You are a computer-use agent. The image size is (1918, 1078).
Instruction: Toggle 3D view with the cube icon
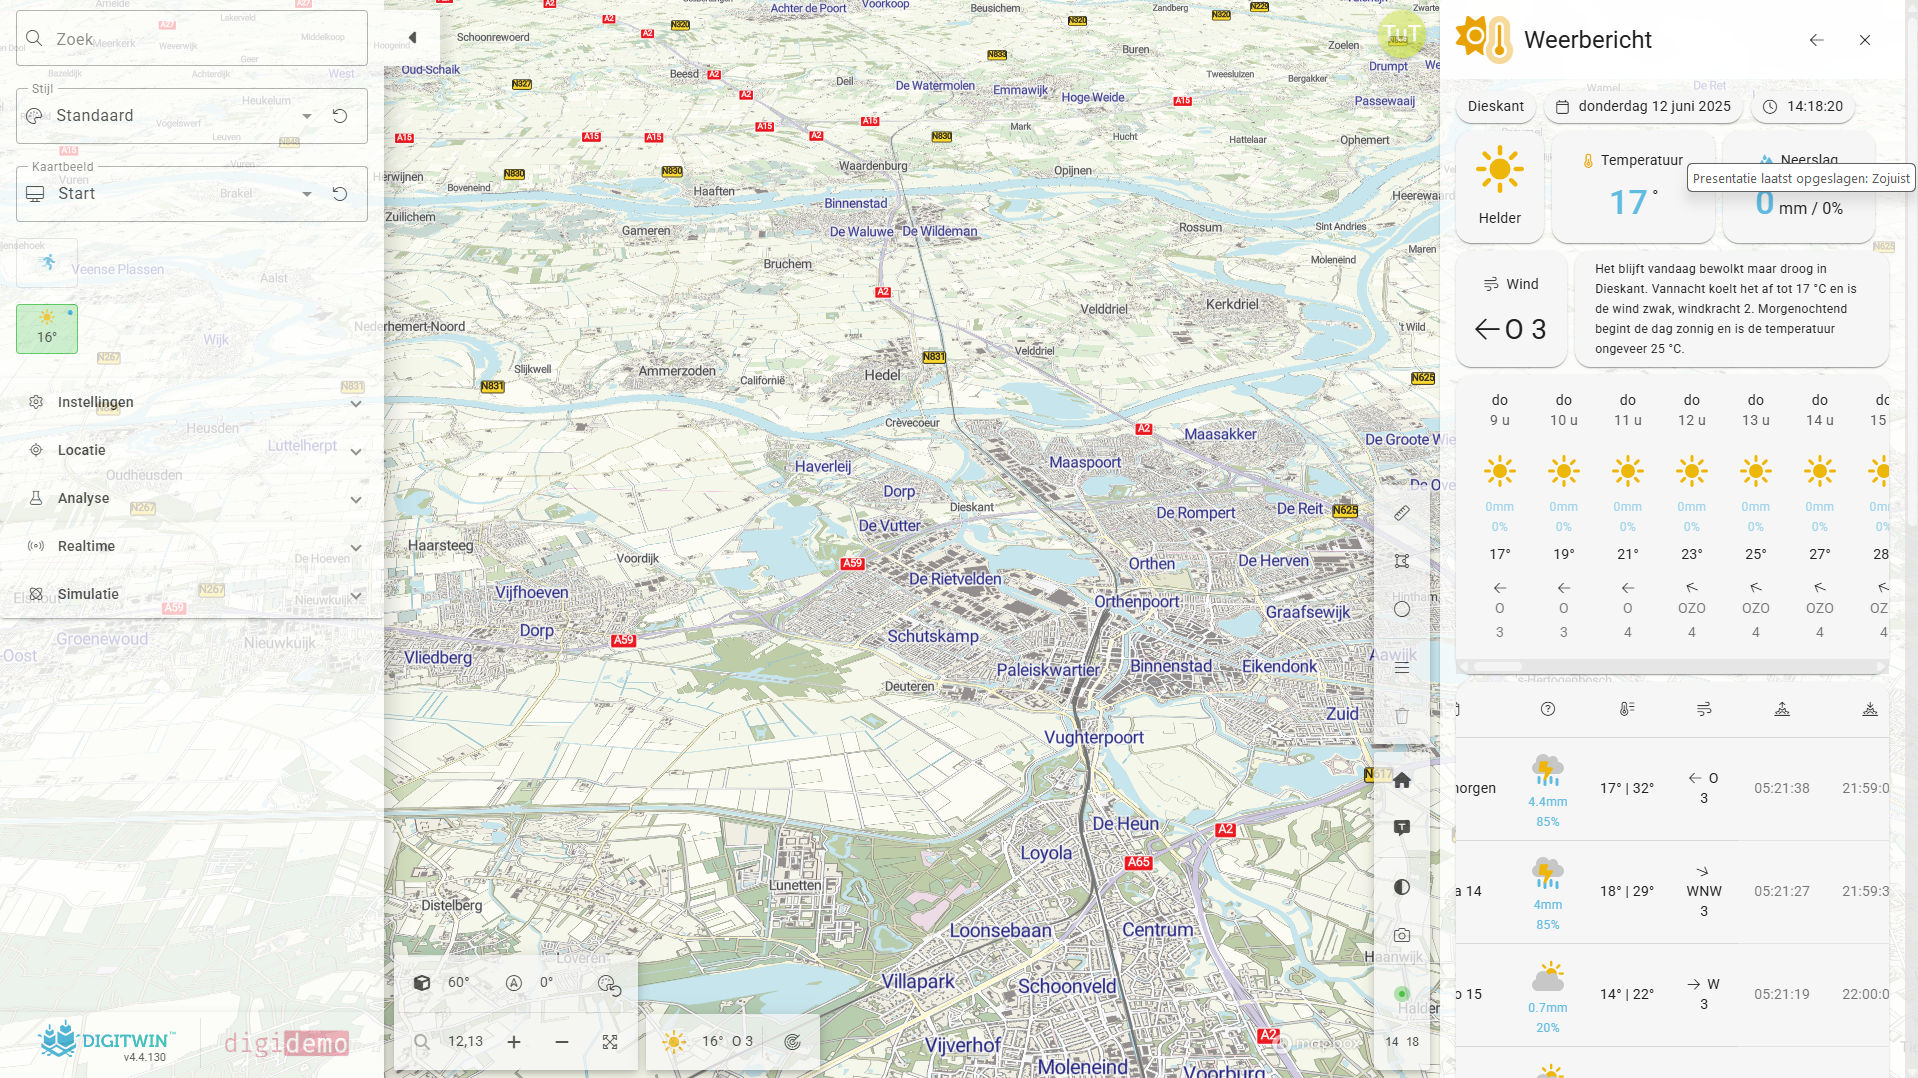point(421,982)
